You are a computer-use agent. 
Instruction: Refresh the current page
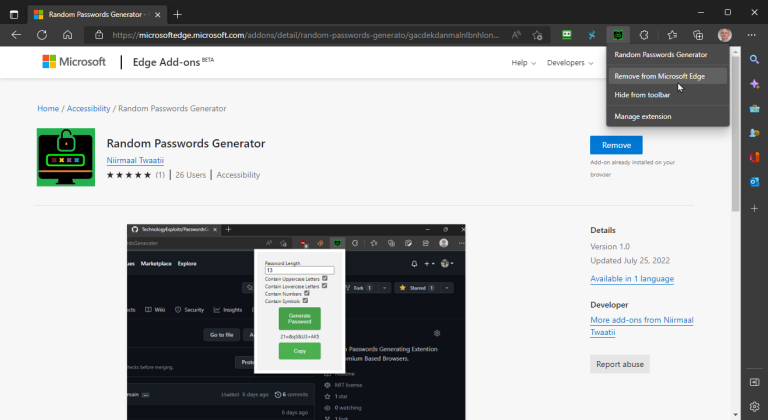pyautogui.click(x=42, y=35)
